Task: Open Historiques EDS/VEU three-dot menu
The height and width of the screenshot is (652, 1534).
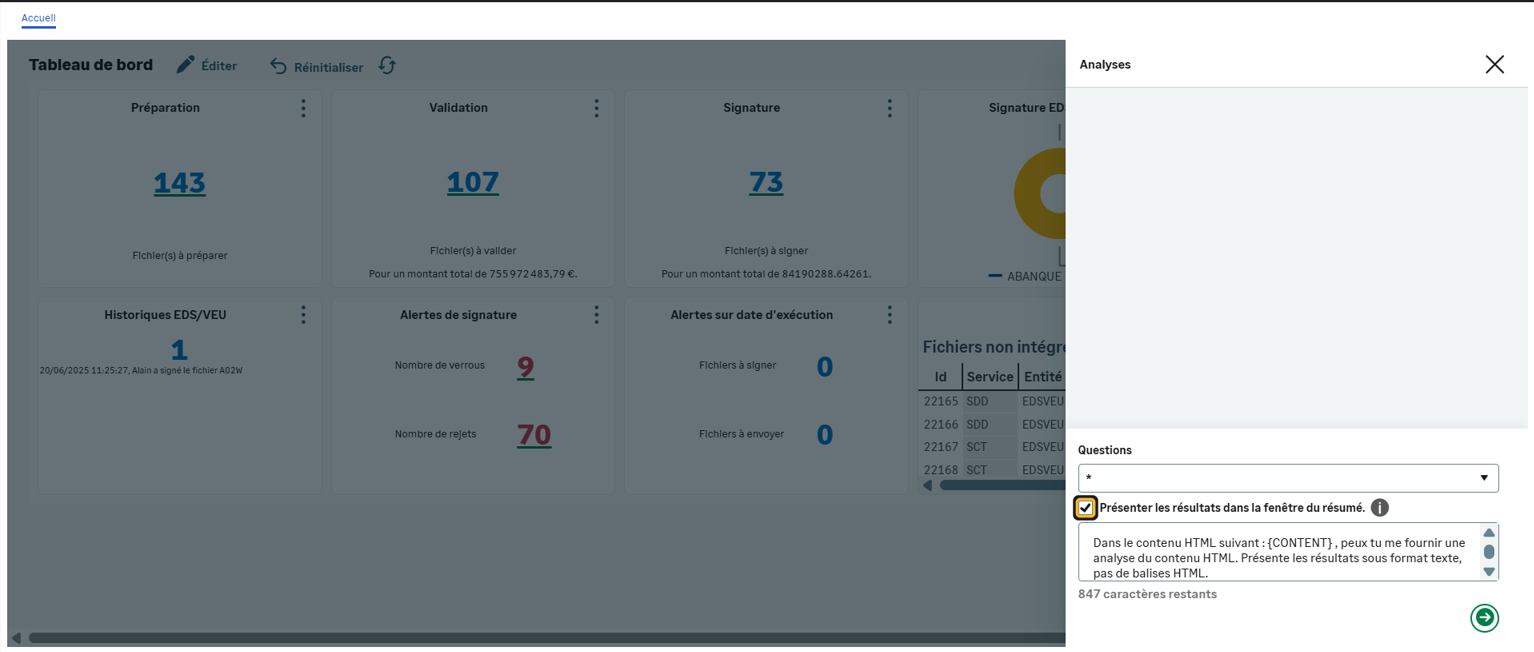Action: pyautogui.click(x=304, y=315)
